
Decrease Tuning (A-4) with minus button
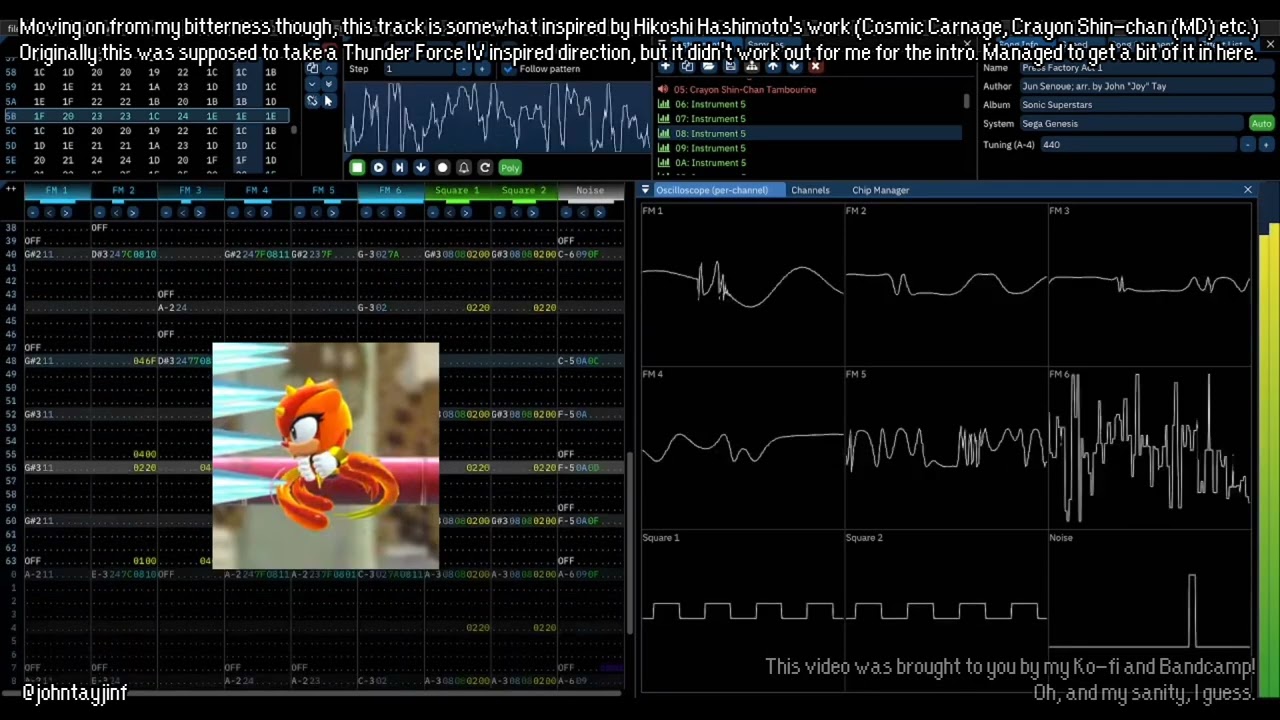coord(1248,145)
